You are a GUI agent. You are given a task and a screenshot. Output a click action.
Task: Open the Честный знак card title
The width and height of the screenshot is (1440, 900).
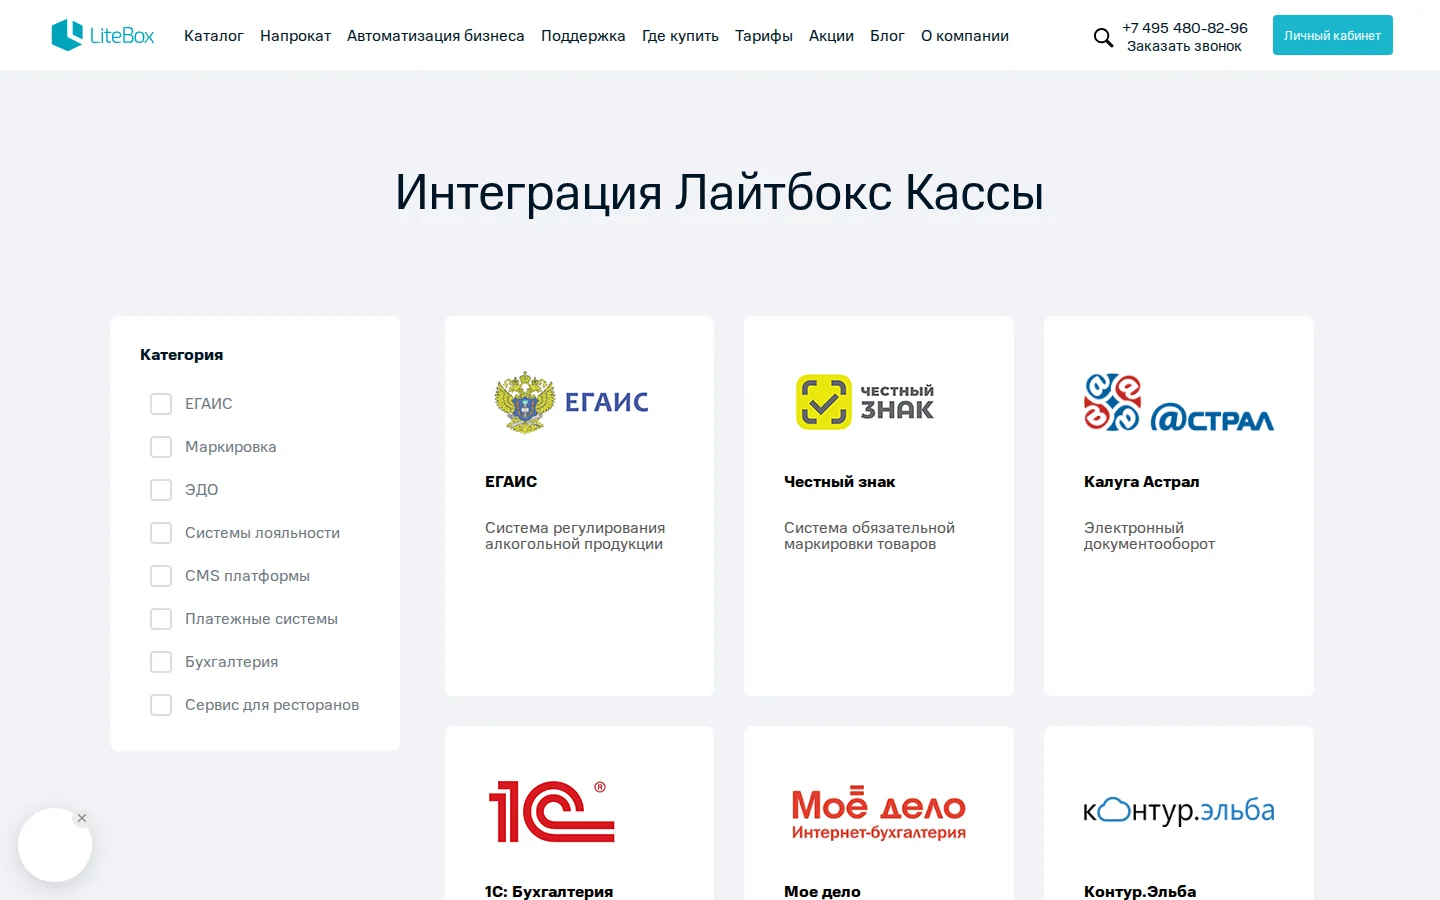(x=839, y=482)
